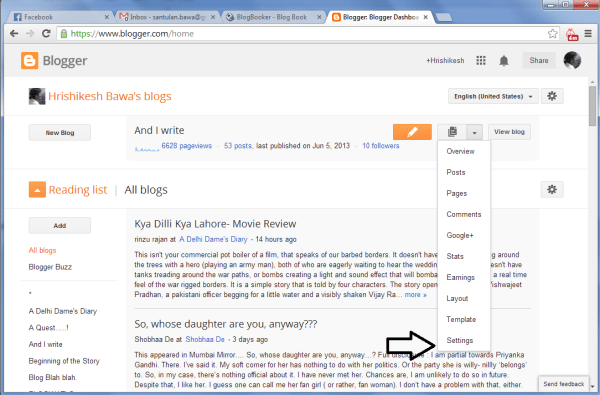Screen dimensions: 600x395
Task: Click the orange Blogger logo
Action: coord(29,60)
